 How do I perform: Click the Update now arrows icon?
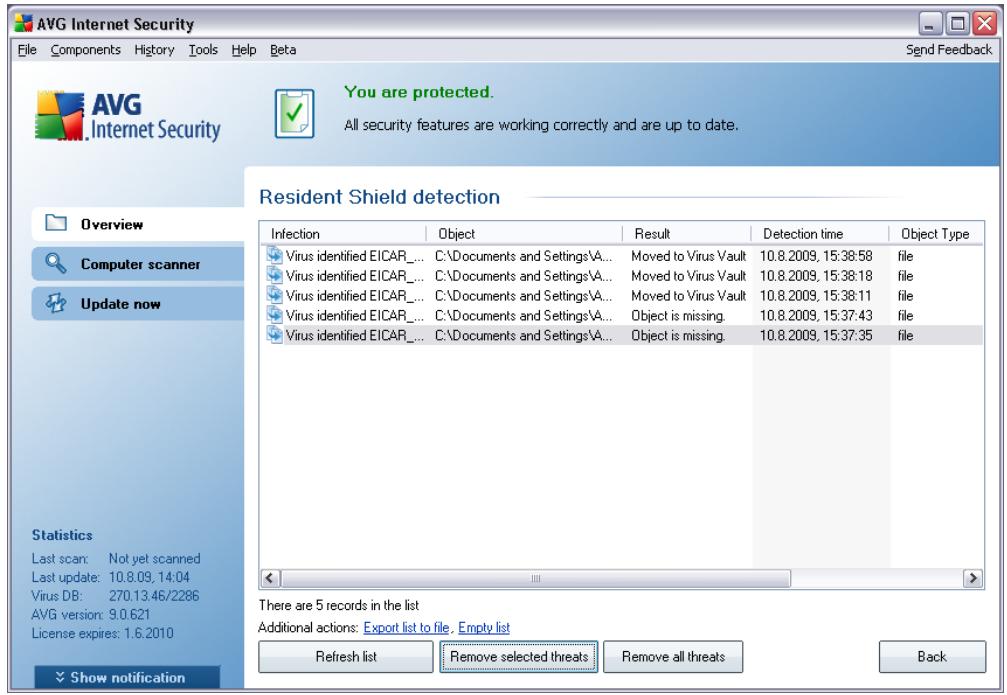[x=56, y=303]
